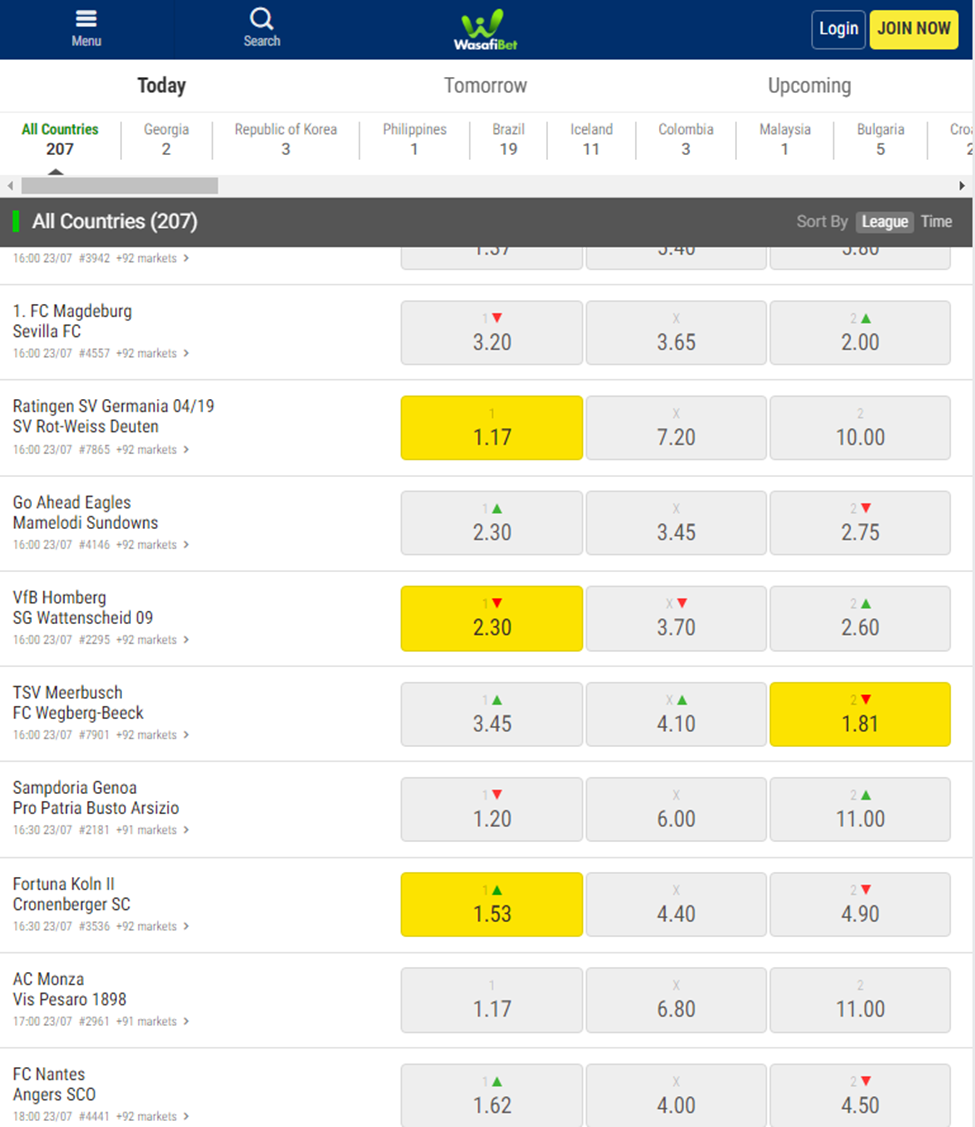The height and width of the screenshot is (1127, 975).
Task: Expand markets for 1. FC Magdeburg match
Action: pyautogui.click(x=152, y=354)
